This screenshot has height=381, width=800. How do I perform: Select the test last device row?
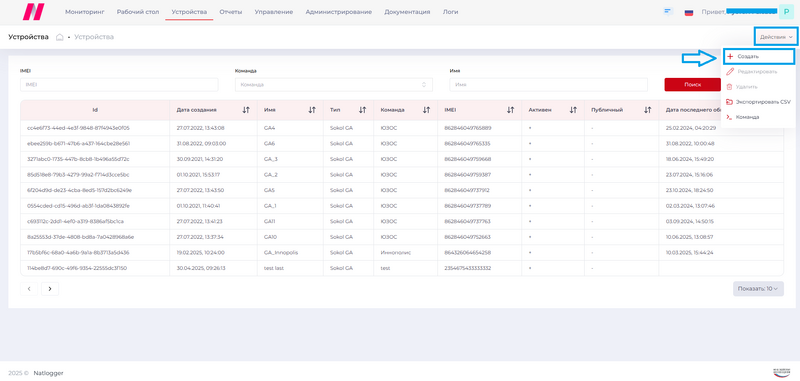point(402,268)
